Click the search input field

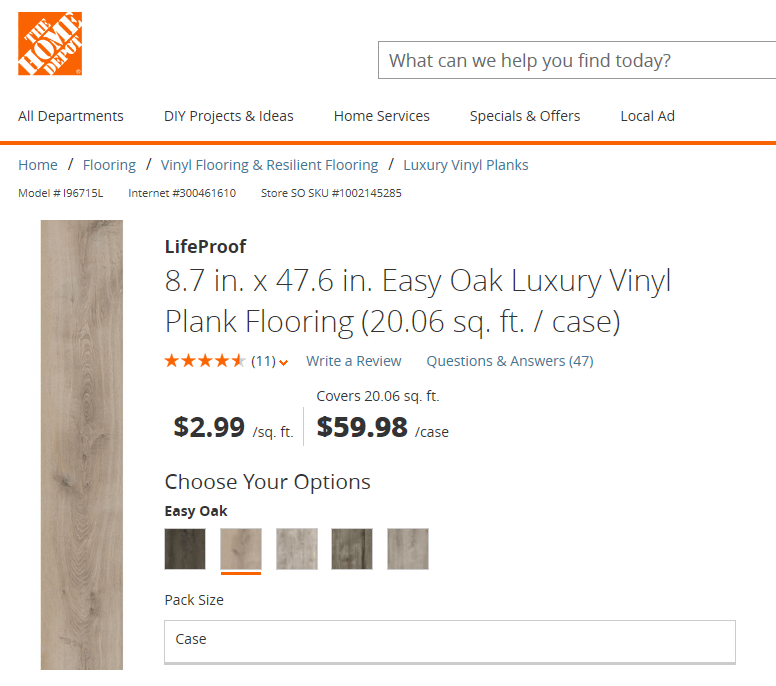(x=577, y=60)
